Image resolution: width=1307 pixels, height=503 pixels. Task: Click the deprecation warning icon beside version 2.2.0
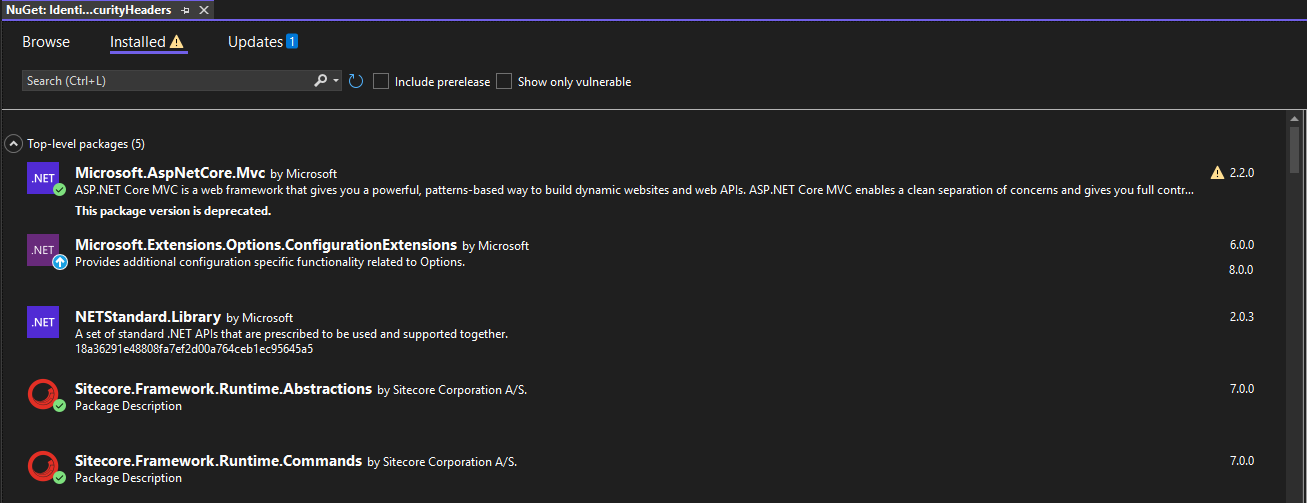pos(1217,172)
